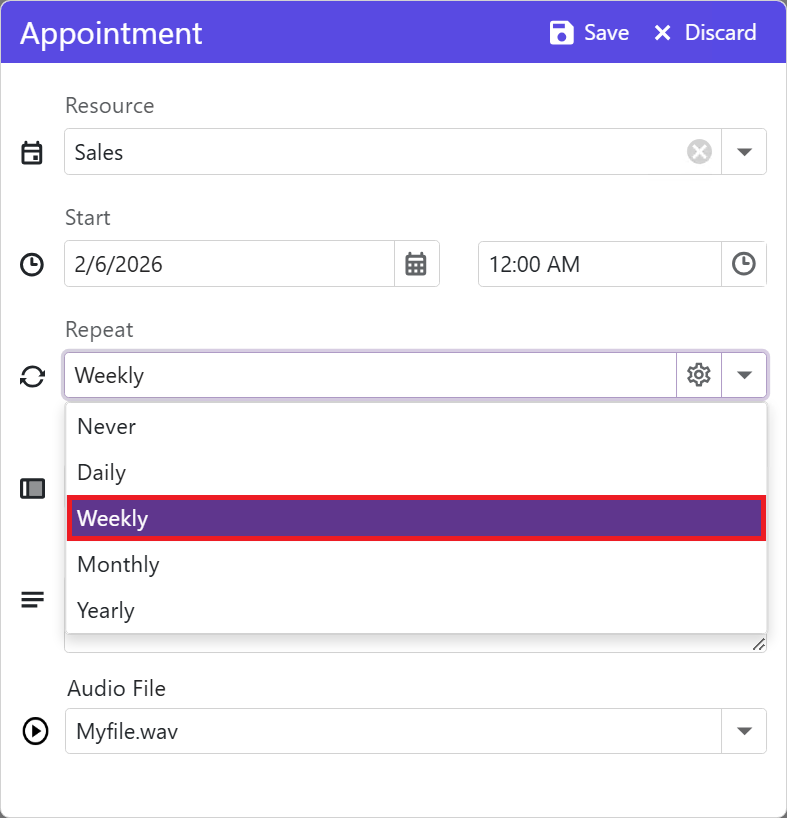787x818 pixels.
Task: Discard the appointment changes
Action: (705, 33)
